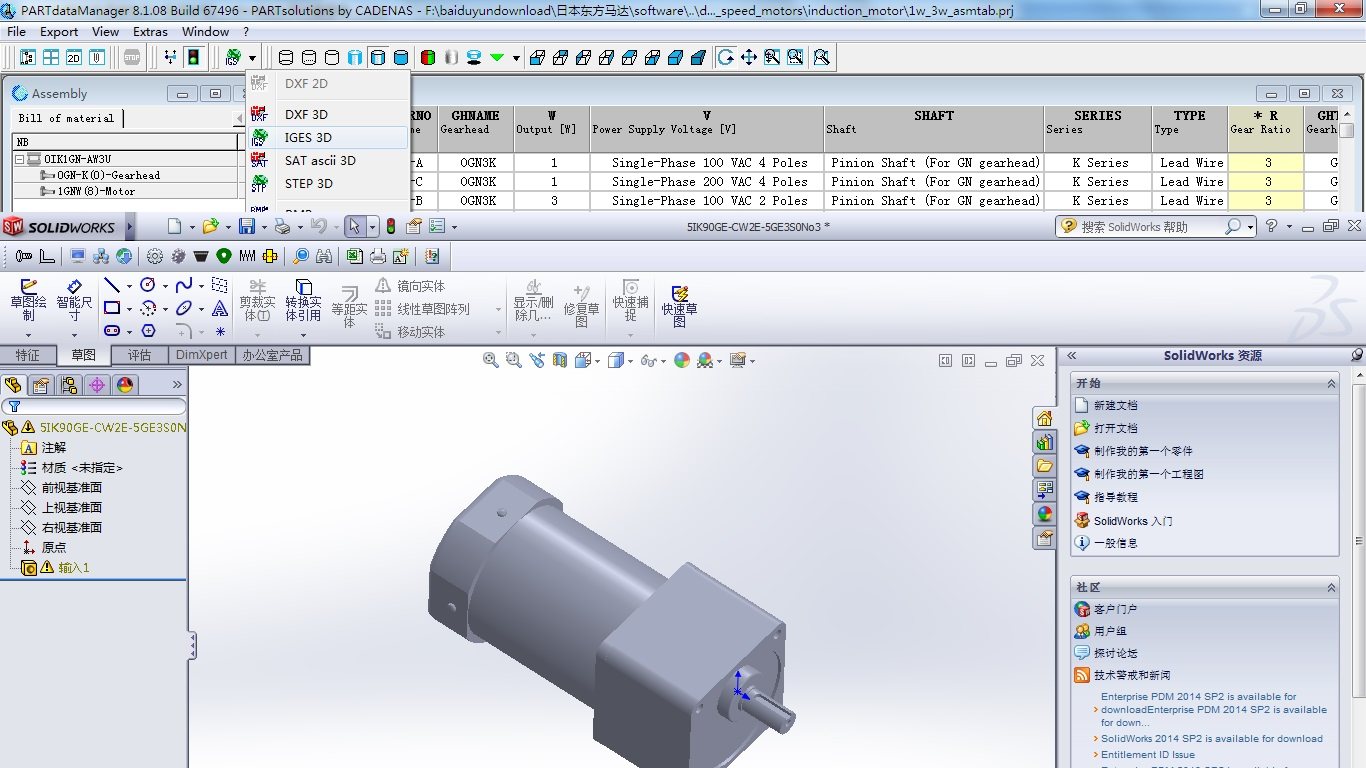Collapse the 社区 section in Resources panel
Screen dimensions: 1366x768
pyautogui.click(x=1331, y=588)
